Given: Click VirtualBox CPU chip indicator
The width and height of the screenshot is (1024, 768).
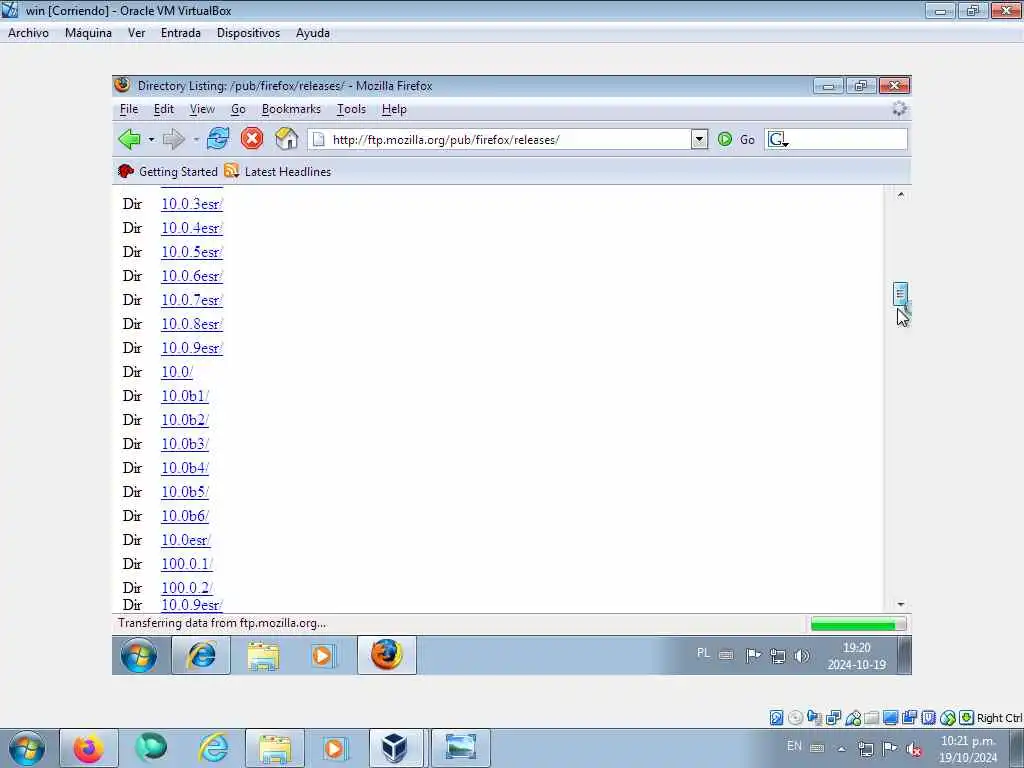Looking at the screenshot, I should point(928,718).
